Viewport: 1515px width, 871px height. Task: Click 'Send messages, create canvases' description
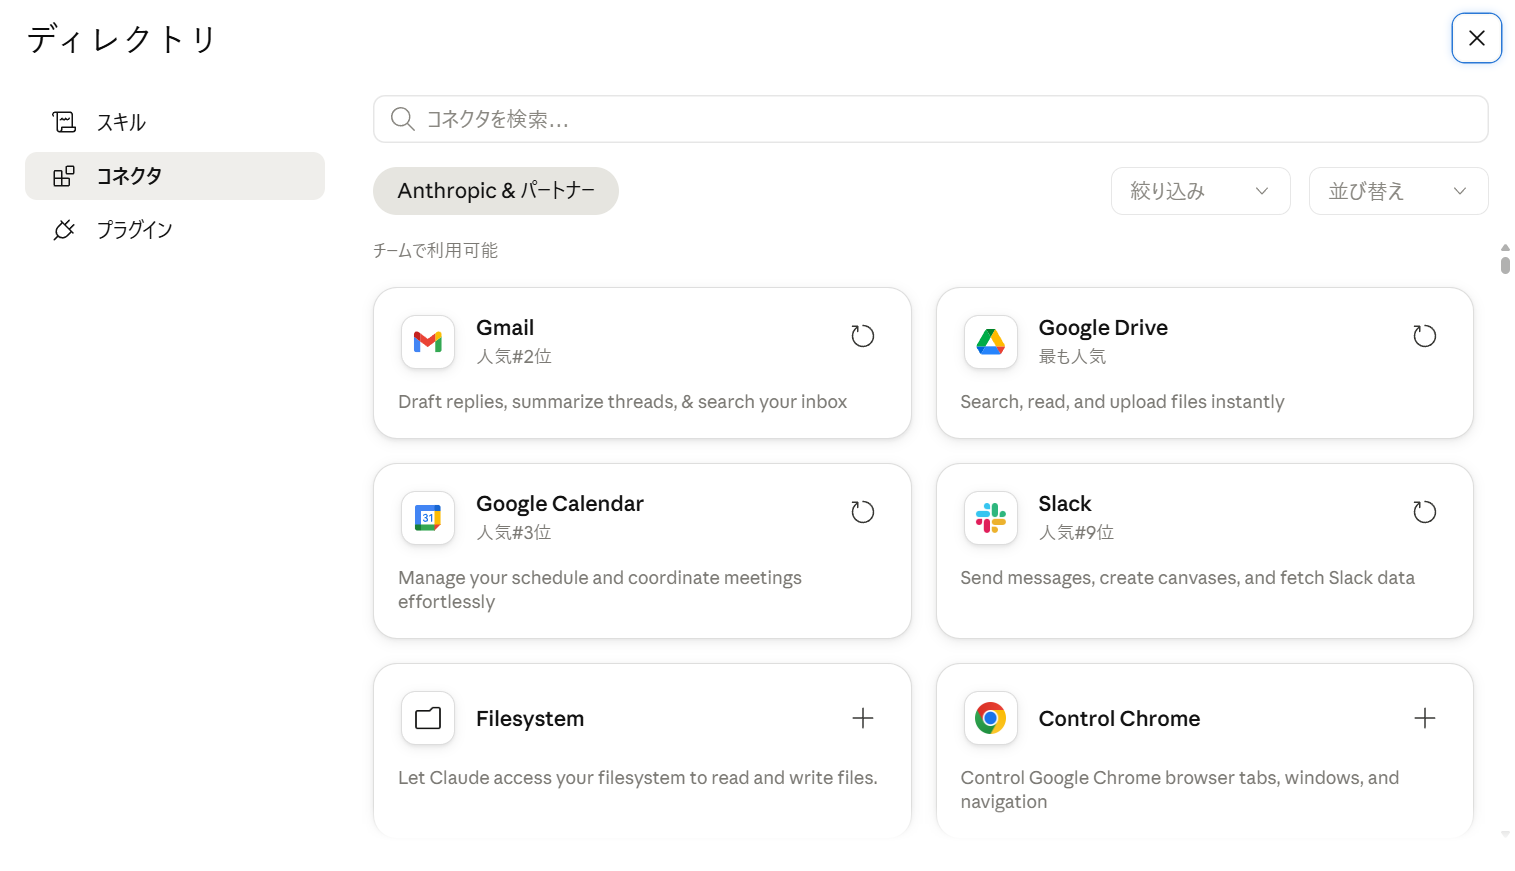[1187, 578]
